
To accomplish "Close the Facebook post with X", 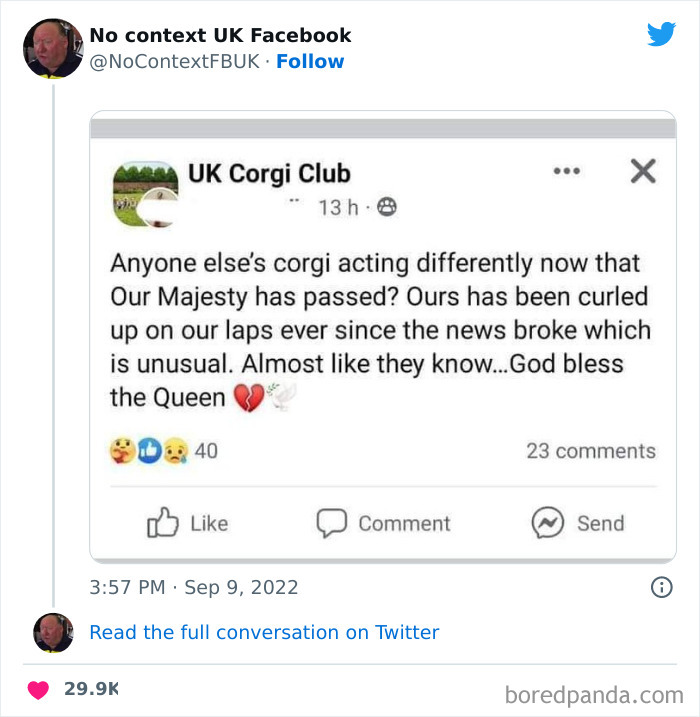I will tap(643, 172).
